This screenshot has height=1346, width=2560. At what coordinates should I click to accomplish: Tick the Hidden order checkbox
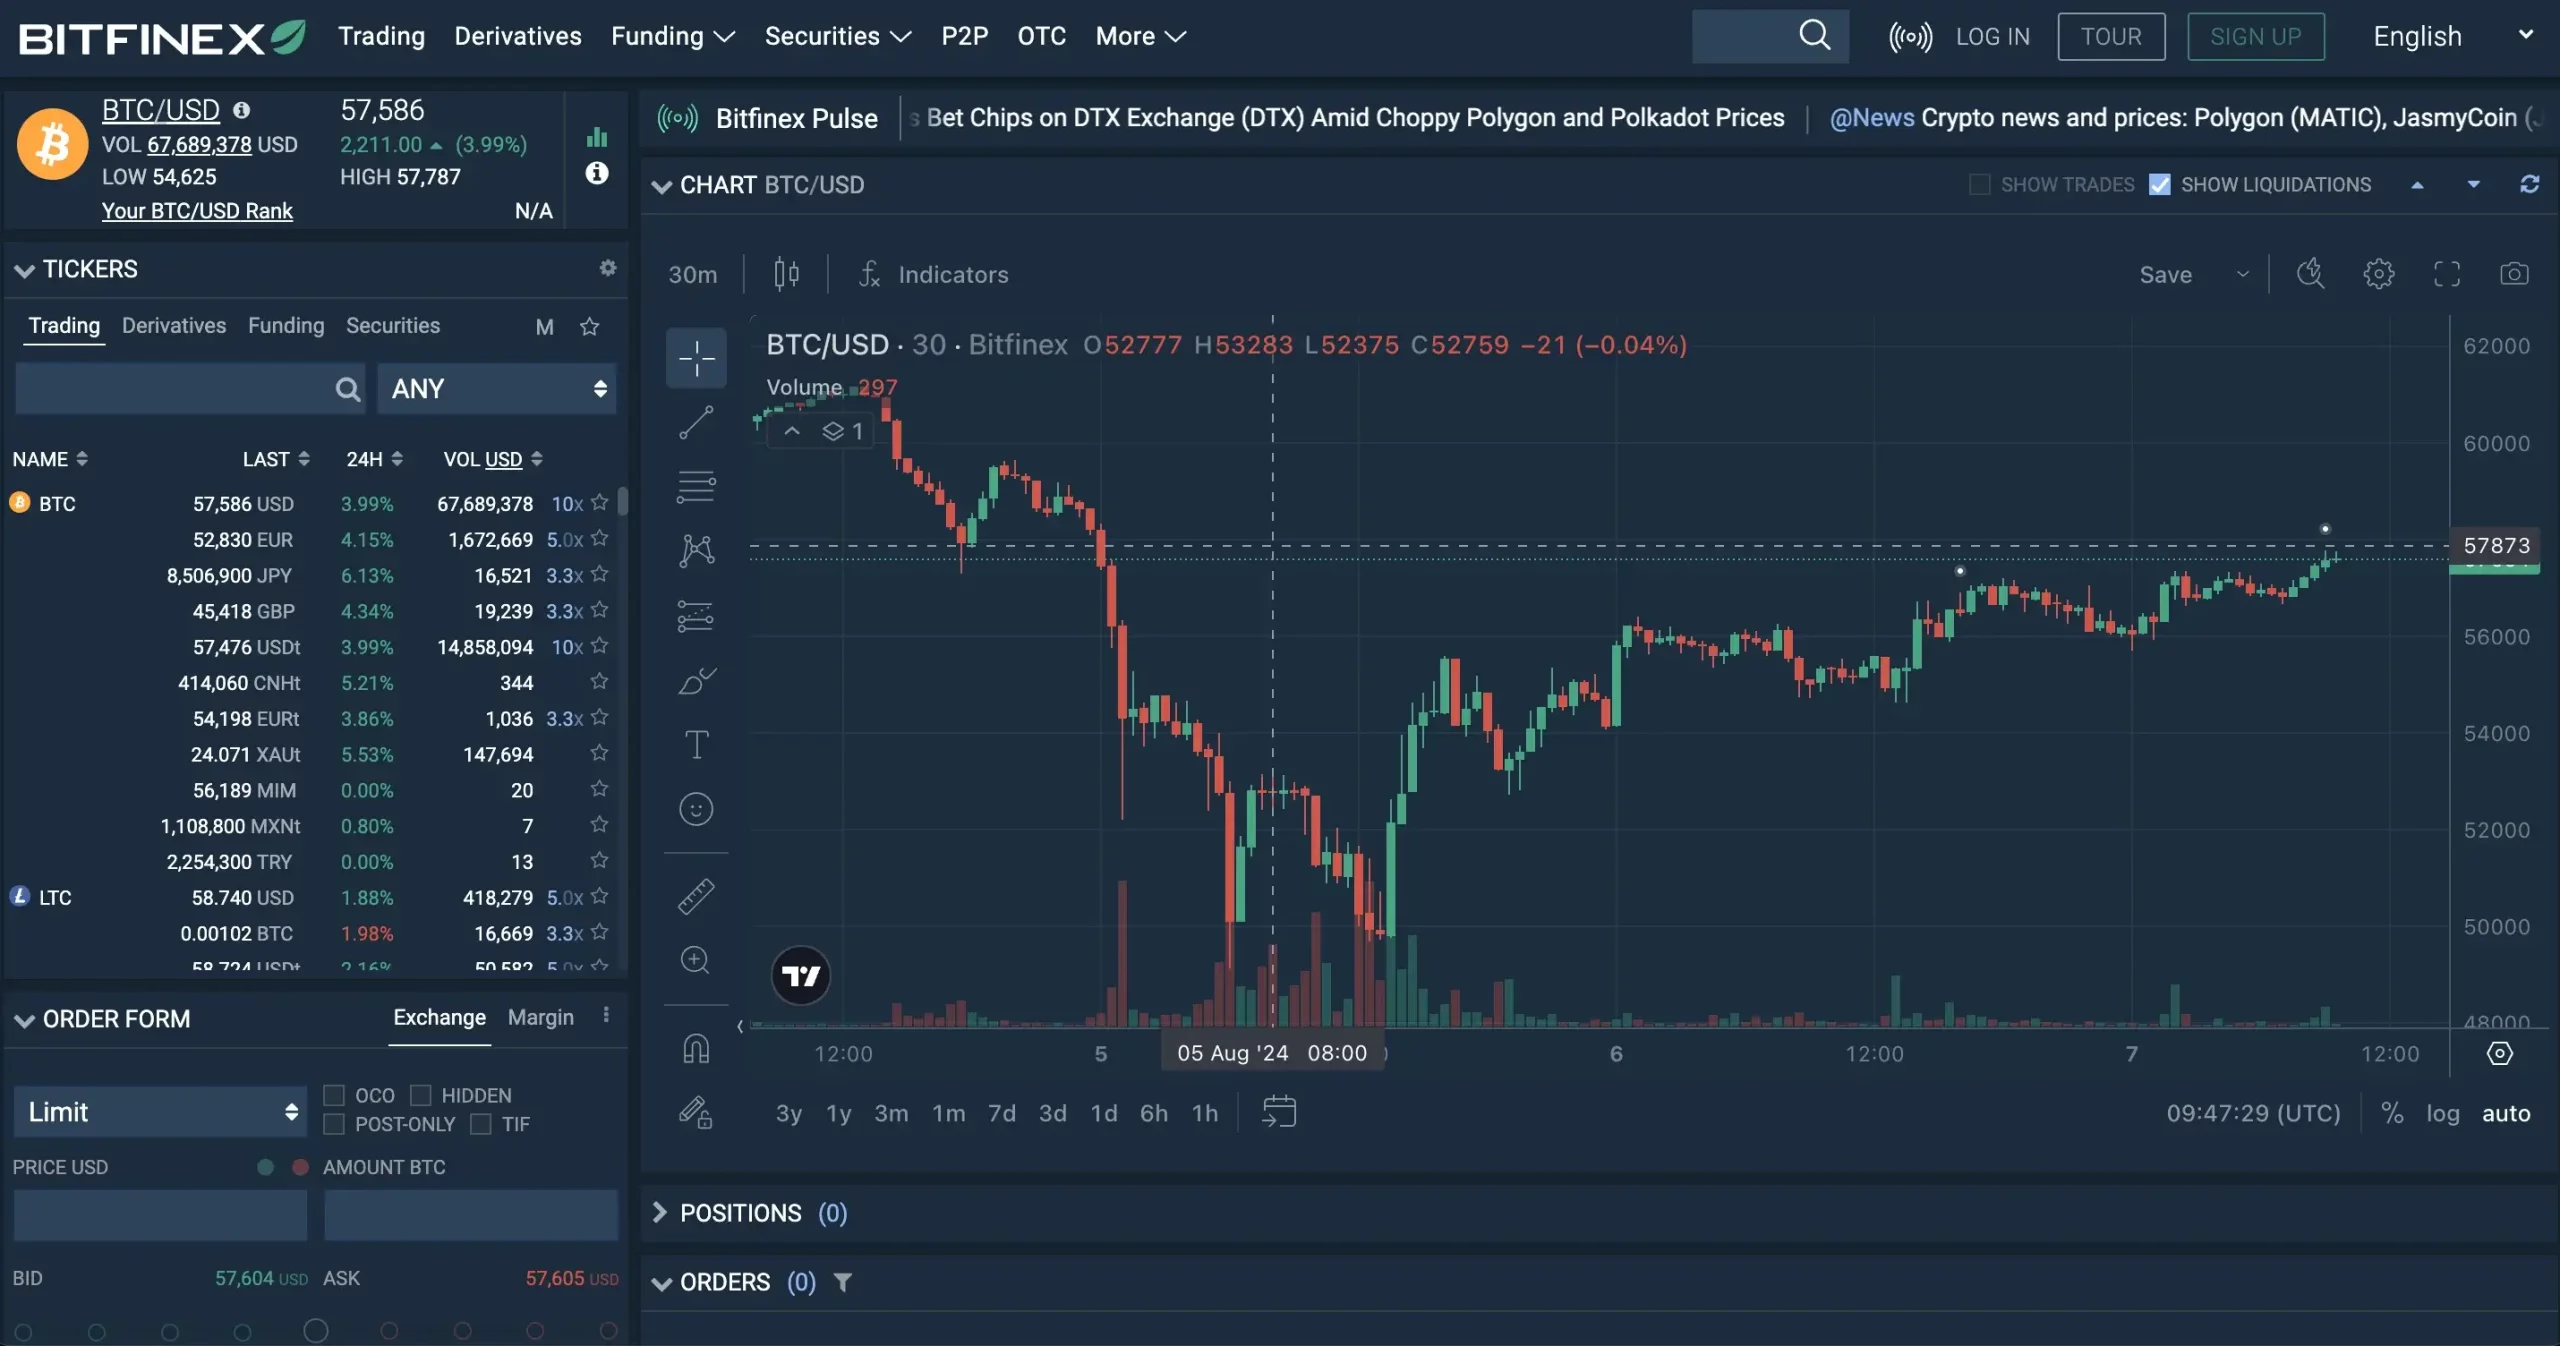421,1095
